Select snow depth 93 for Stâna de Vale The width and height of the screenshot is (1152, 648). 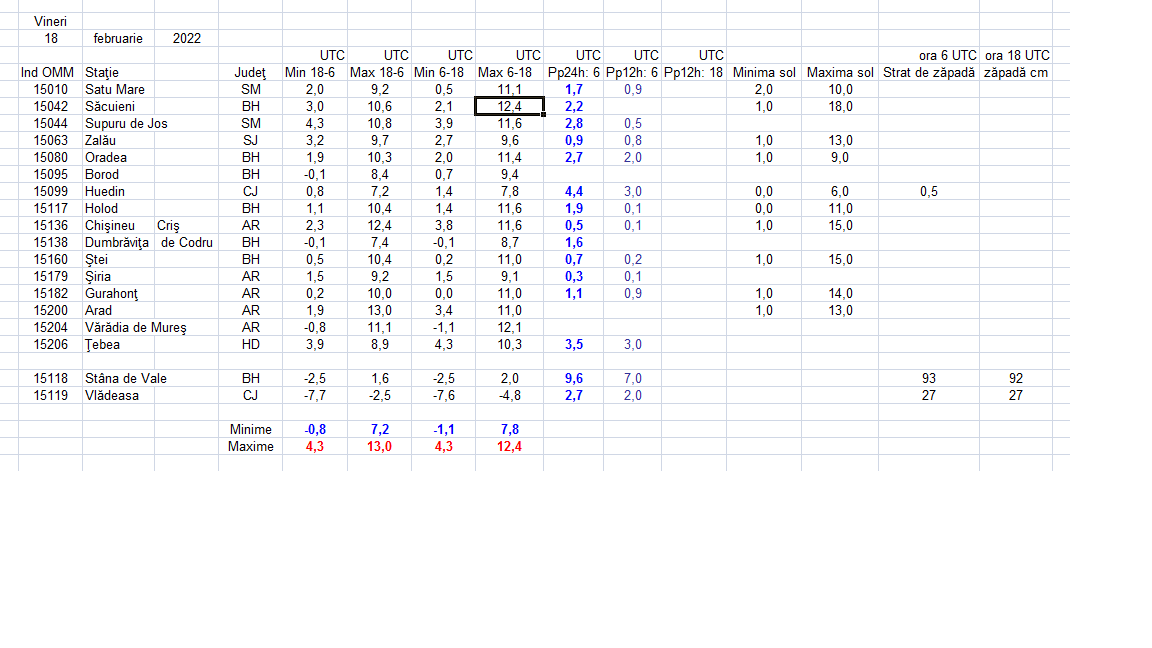coord(929,378)
